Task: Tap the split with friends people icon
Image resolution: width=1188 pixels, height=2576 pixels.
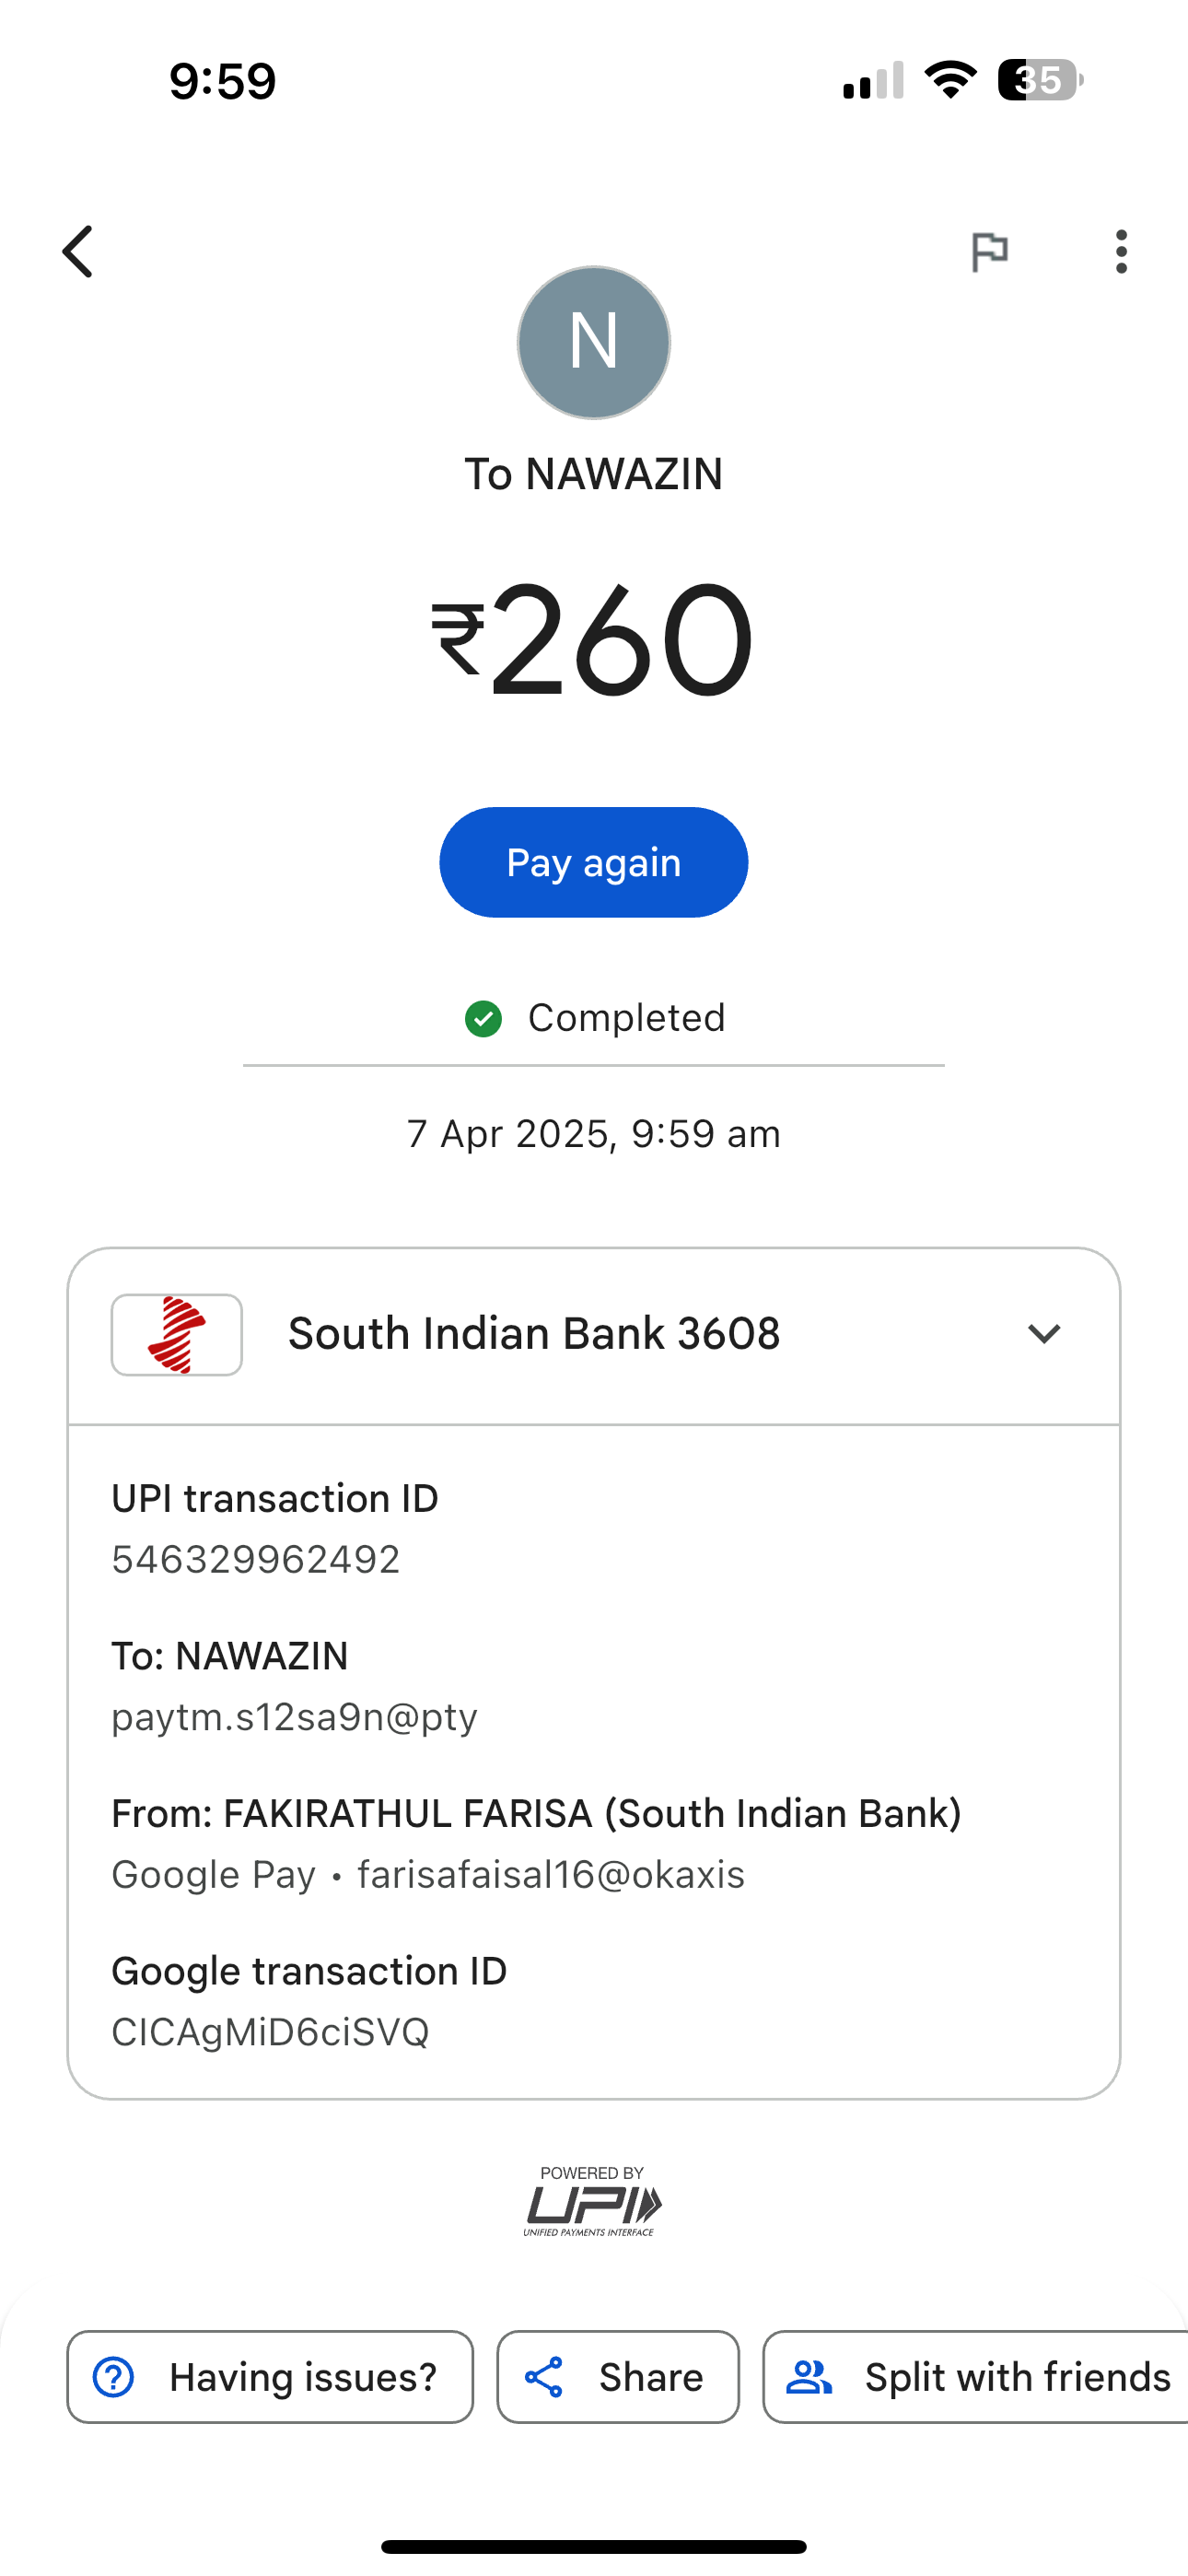Action: click(809, 2377)
